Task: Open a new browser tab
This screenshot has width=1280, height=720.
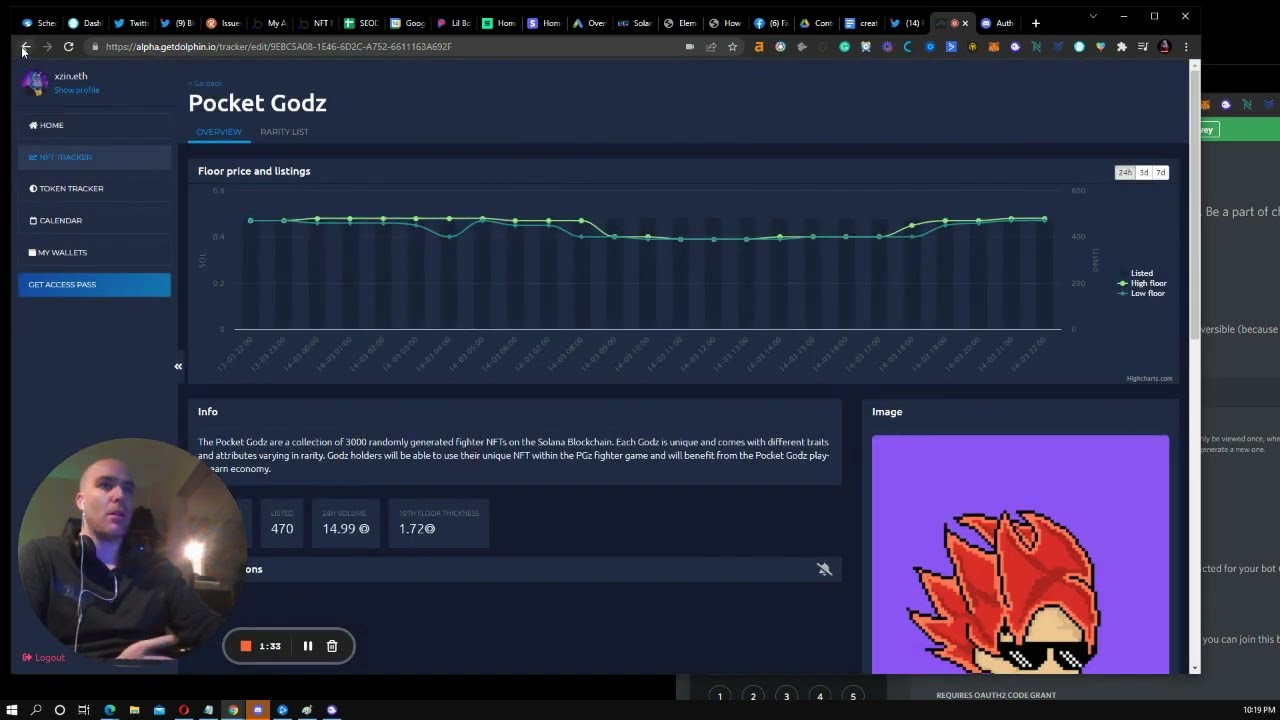Action: point(1036,23)
